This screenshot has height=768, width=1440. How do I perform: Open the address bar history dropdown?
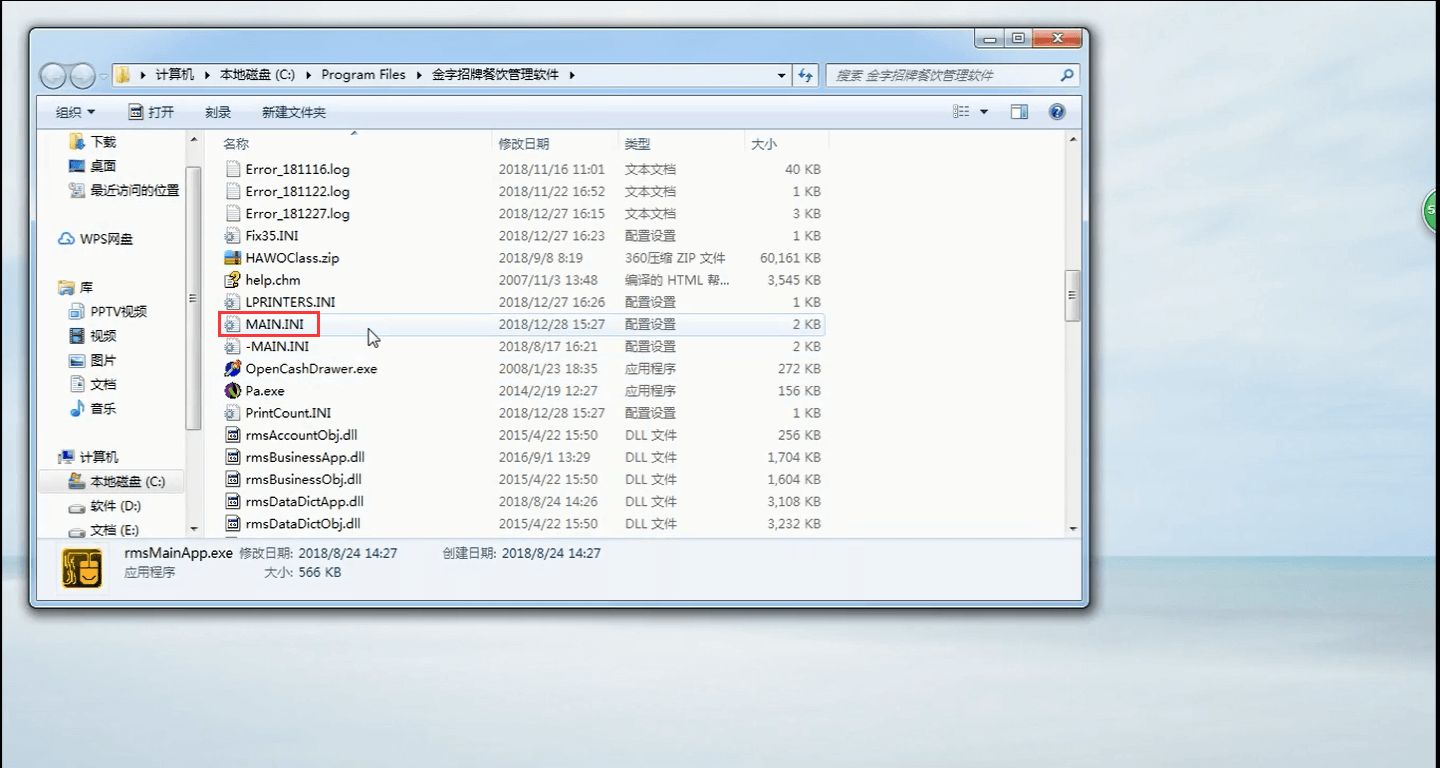tap(782, 75)
